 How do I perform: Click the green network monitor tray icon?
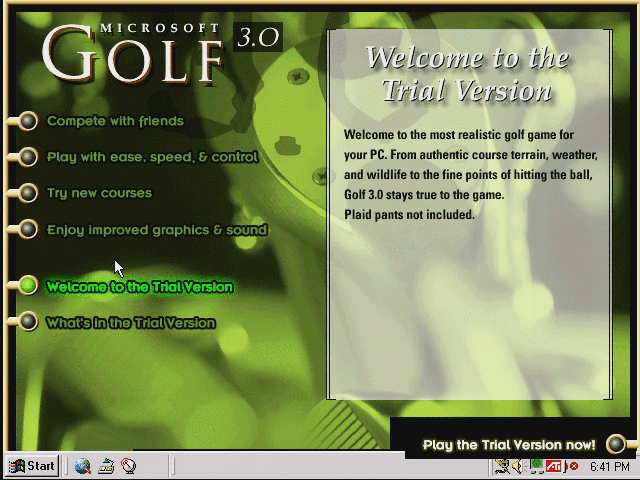click(x=537, y=466)
